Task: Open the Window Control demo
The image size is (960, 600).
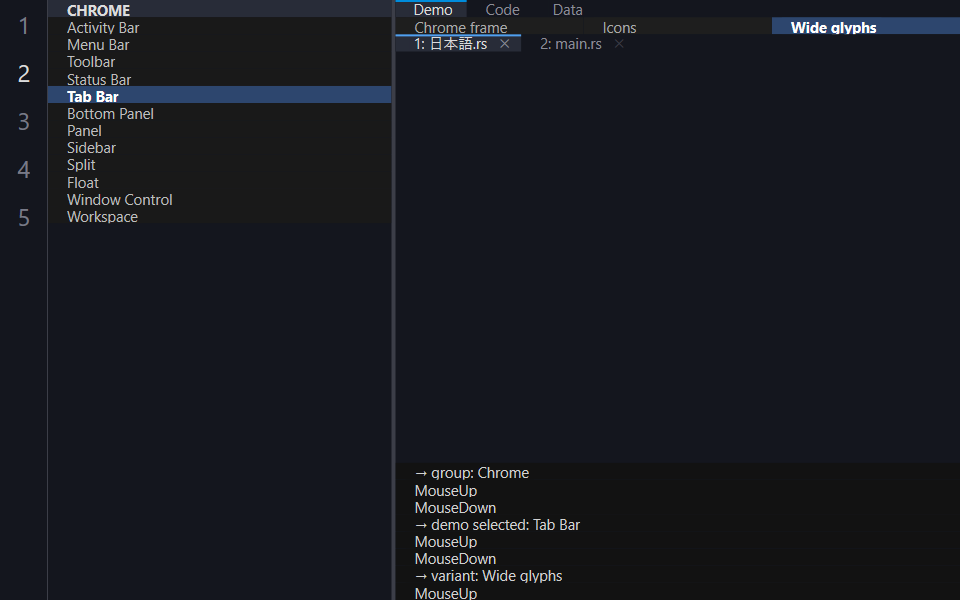Action: 219,200
